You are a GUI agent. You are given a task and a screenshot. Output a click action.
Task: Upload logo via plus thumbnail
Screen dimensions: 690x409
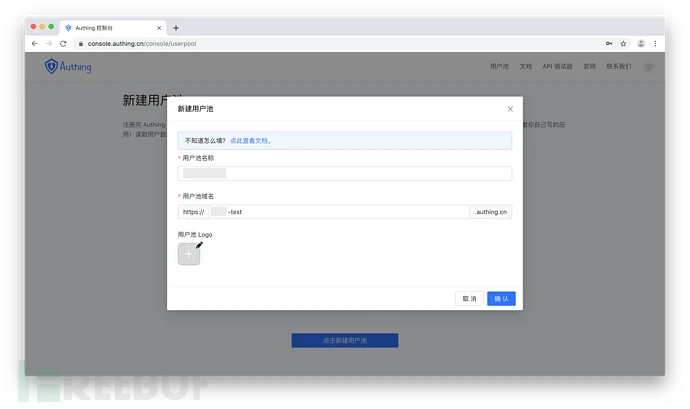click(189, 254)
